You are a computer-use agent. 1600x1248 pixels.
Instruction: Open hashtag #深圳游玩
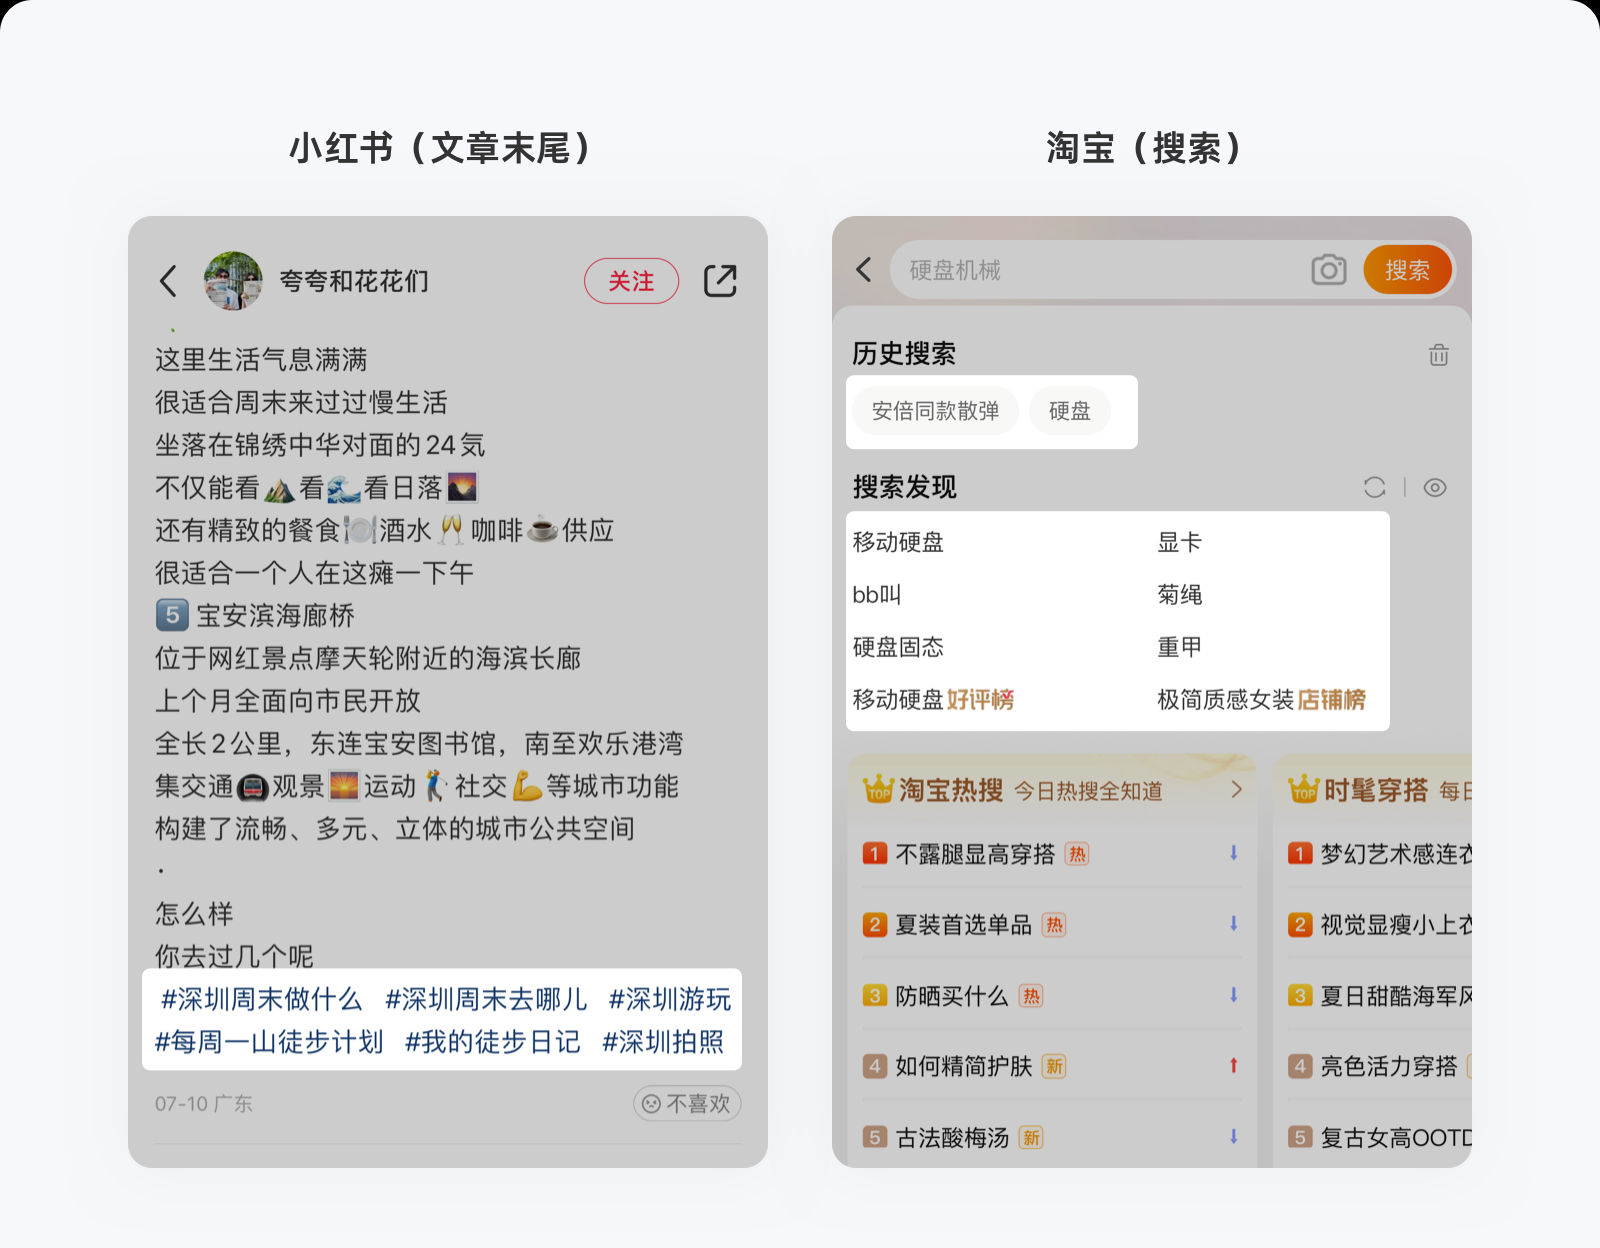pyautogui.click(x=670, y=999)
